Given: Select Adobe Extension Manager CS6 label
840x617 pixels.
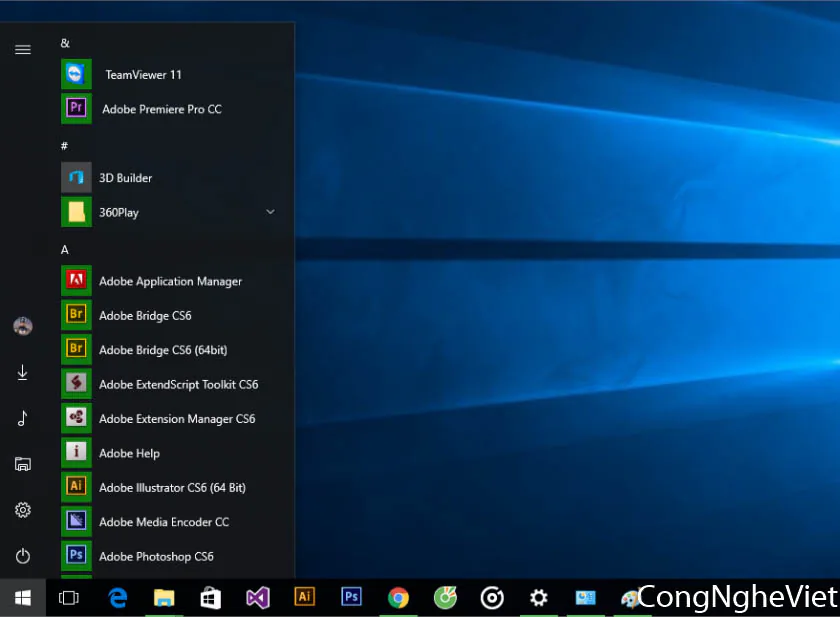Looking at the screenshot, I should point(177,419).
